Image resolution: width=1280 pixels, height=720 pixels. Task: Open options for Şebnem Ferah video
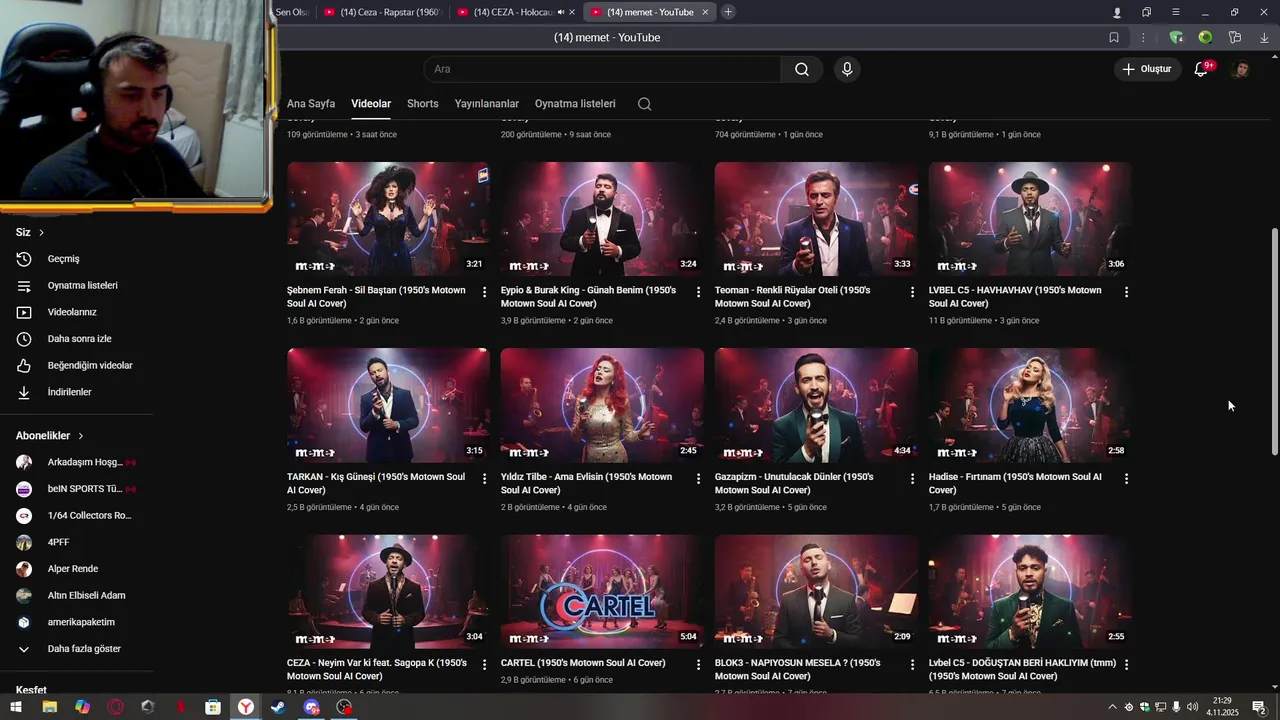(x=484, y=292)
